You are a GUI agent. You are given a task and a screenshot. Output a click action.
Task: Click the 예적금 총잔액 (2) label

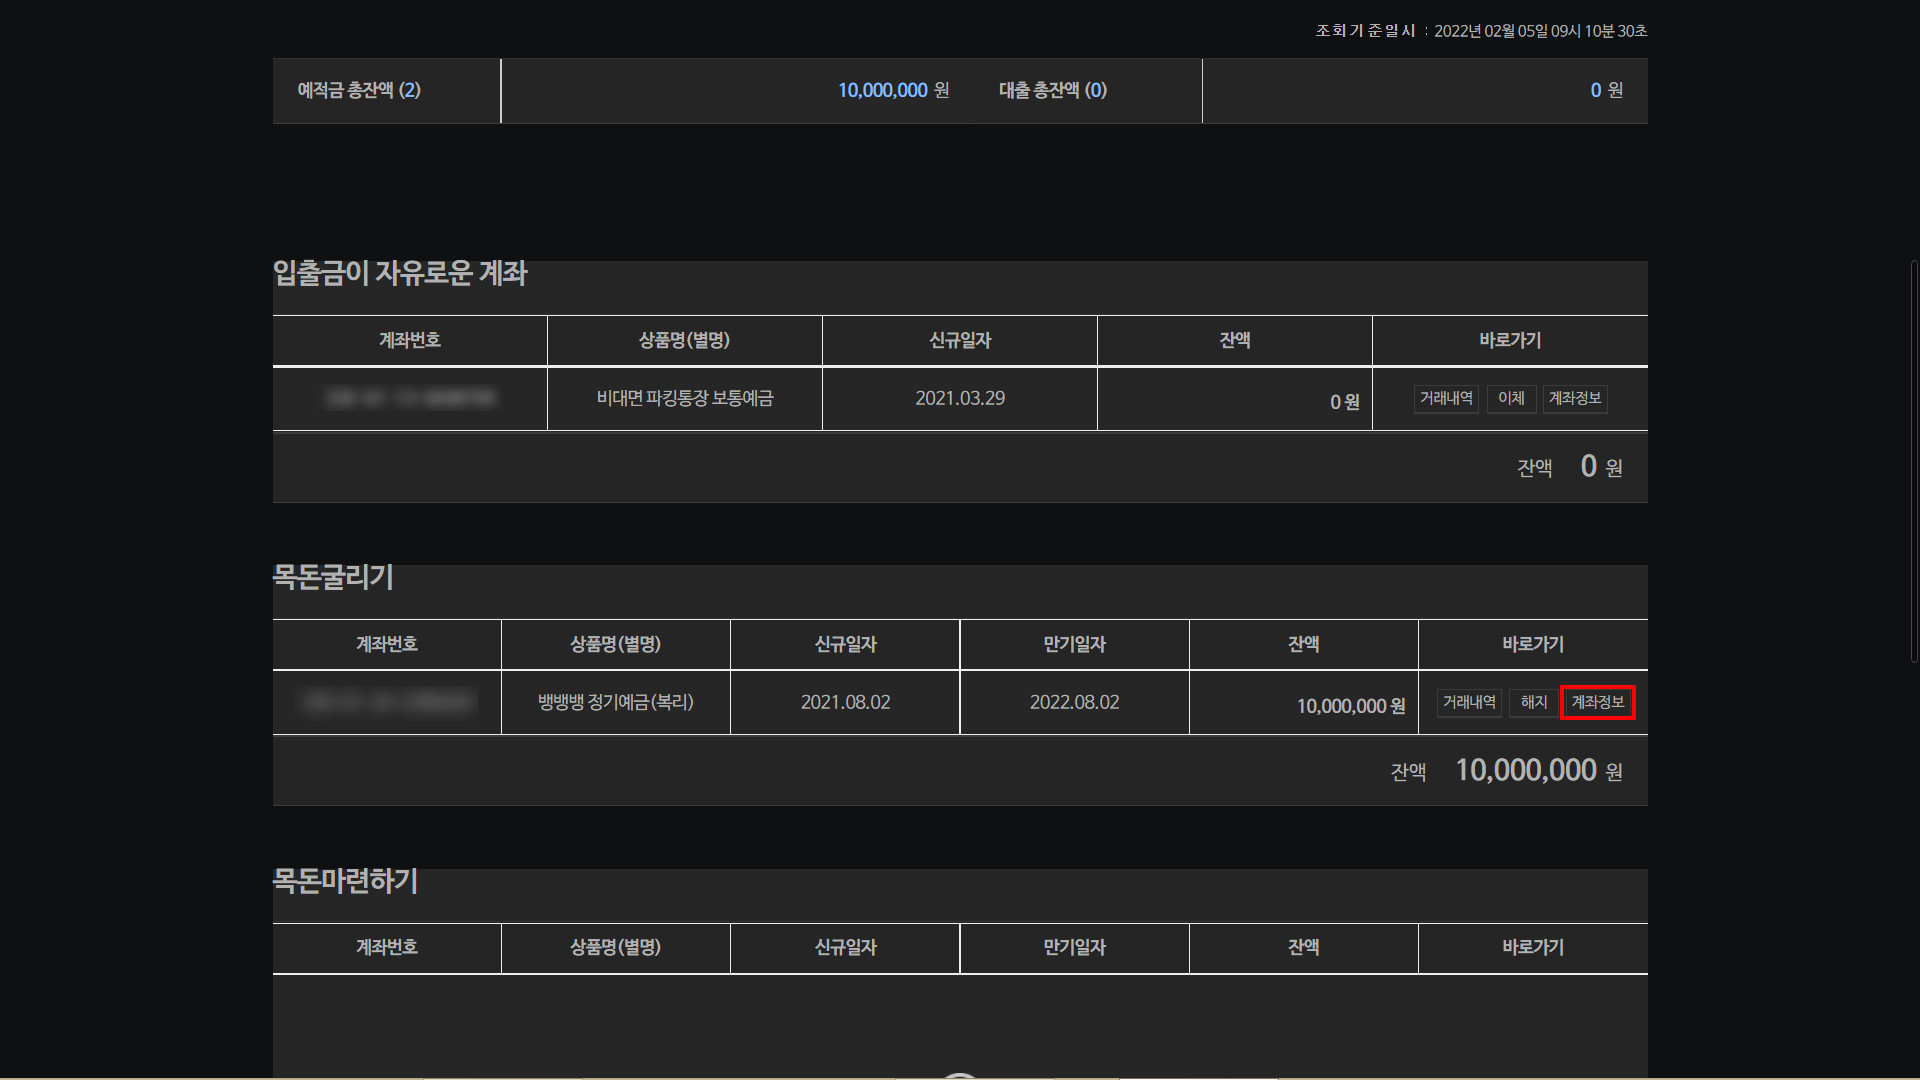[359, 91]
